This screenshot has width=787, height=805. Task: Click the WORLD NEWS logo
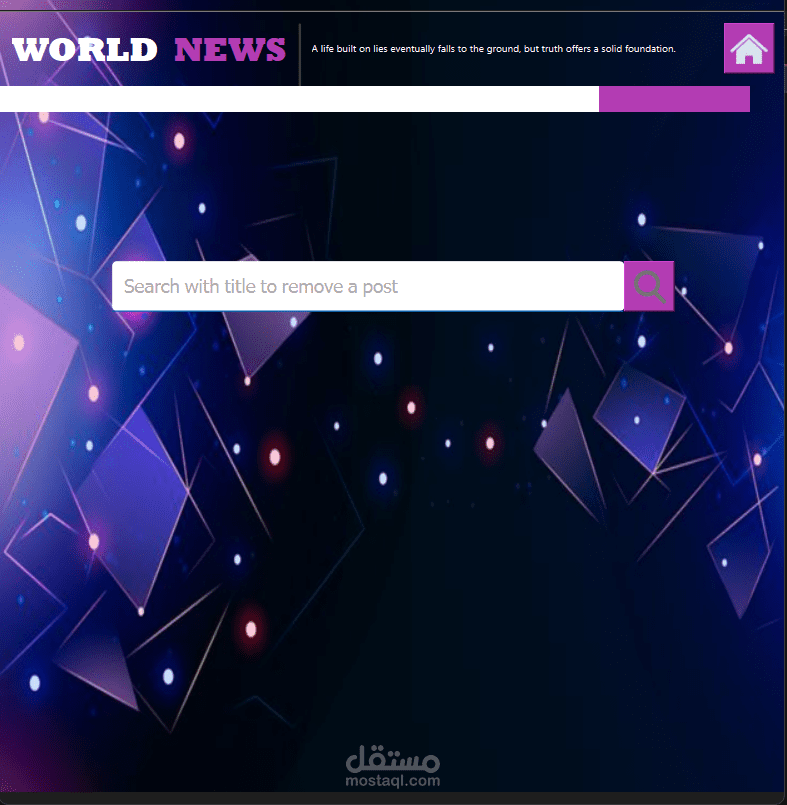point(149,50)
